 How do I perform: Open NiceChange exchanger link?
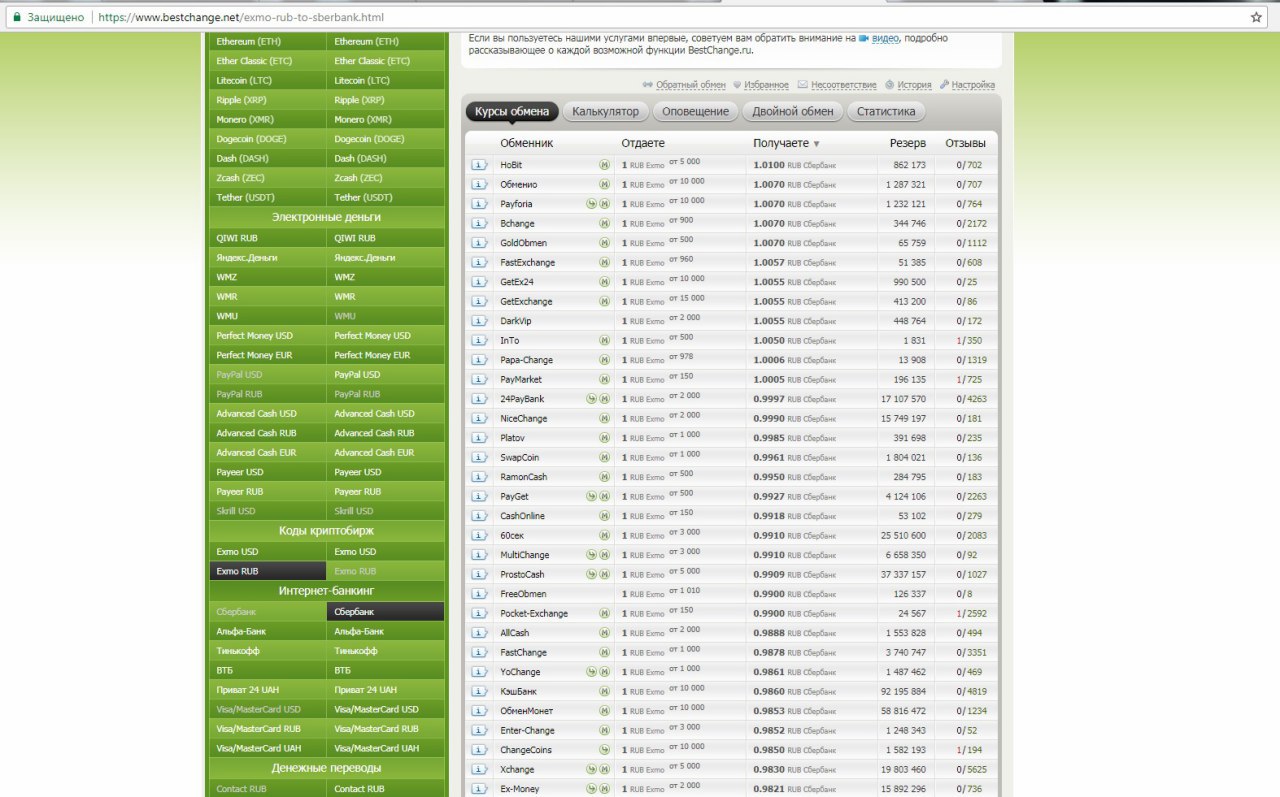point(524,419)
